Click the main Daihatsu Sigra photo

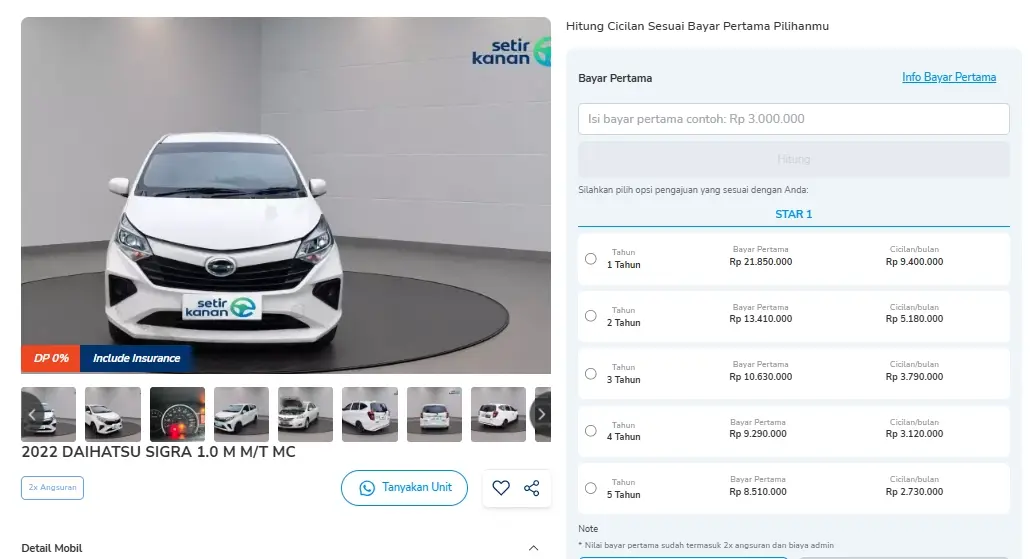pyautogui.click(x=286, y=196)
